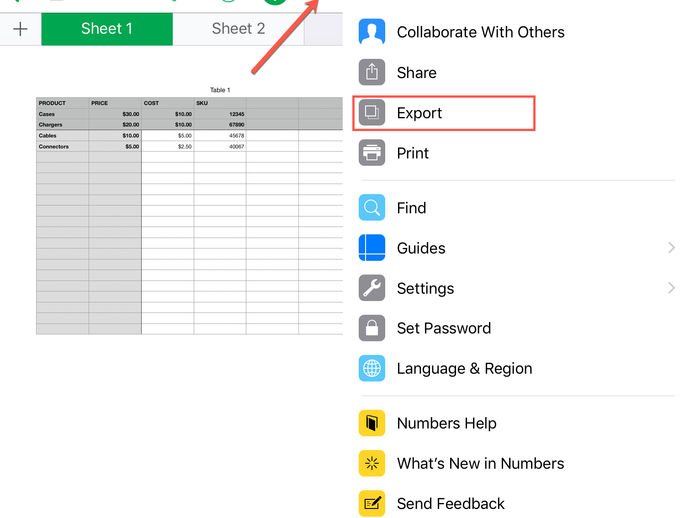690x518 pixels.
Task: Tap the Export icon
Action: [372, 113]
